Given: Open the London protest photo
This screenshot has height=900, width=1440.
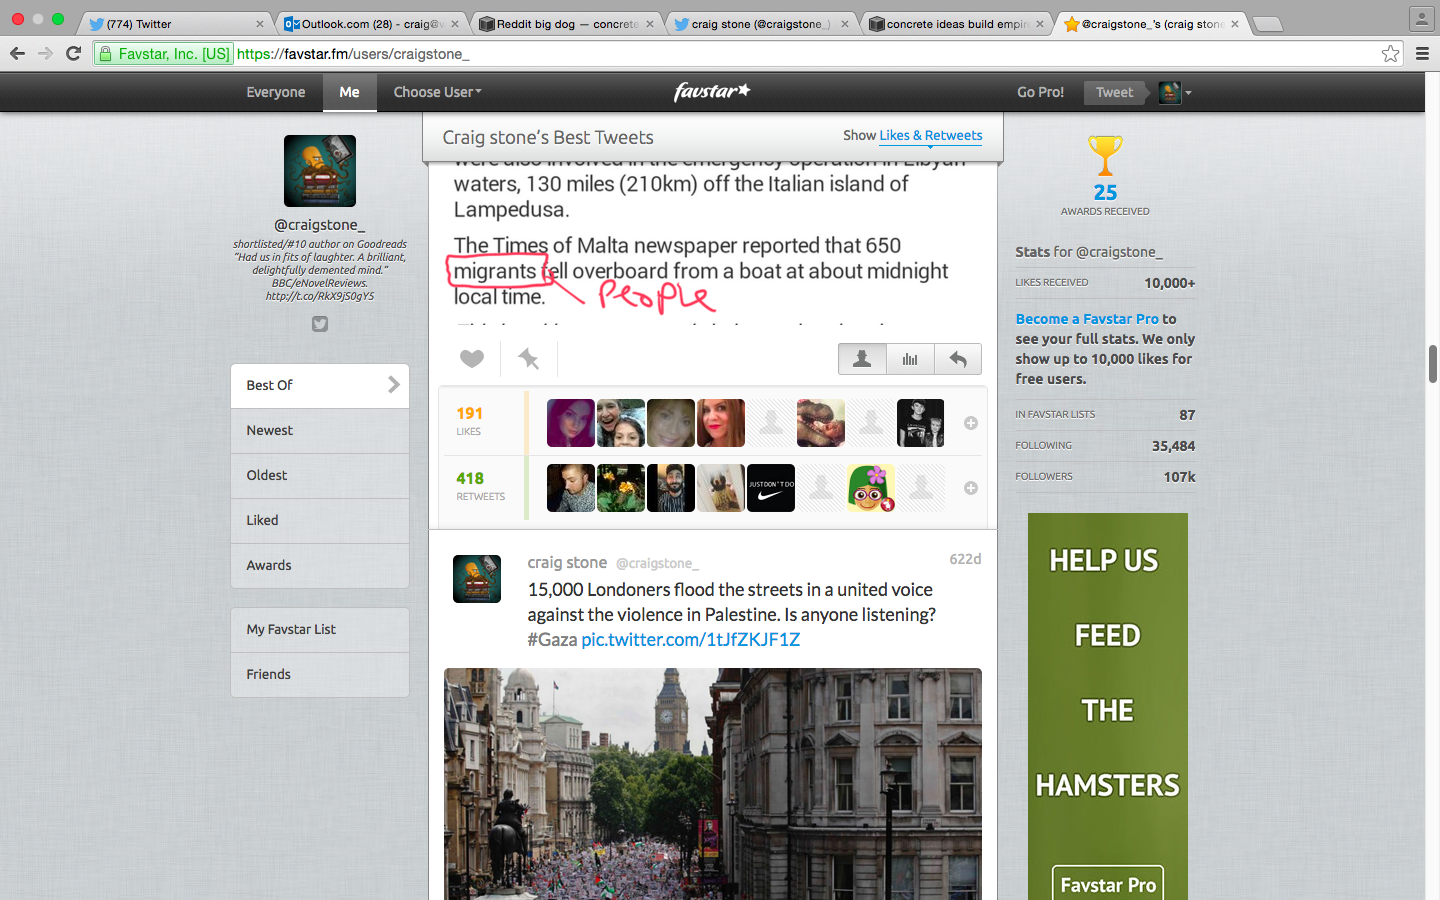Looking at the screenshot, I should click(x=713, y=784).
